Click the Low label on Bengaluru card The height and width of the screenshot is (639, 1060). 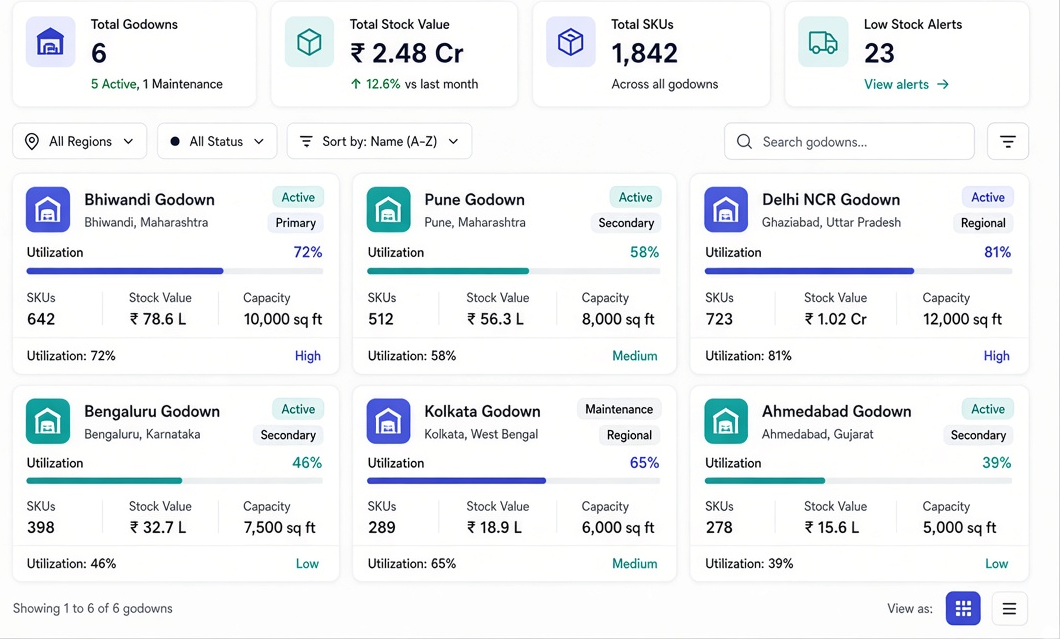[307, 563]
